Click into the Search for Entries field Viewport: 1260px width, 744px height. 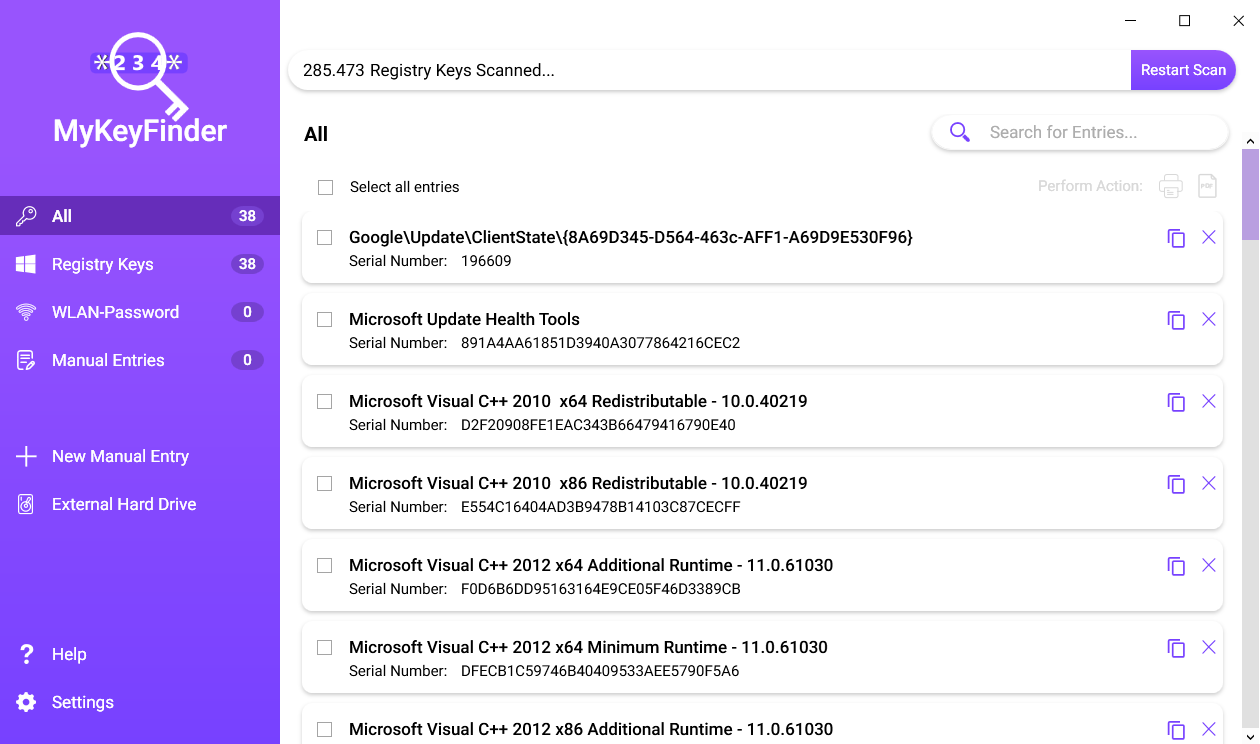coord(1079,132)
